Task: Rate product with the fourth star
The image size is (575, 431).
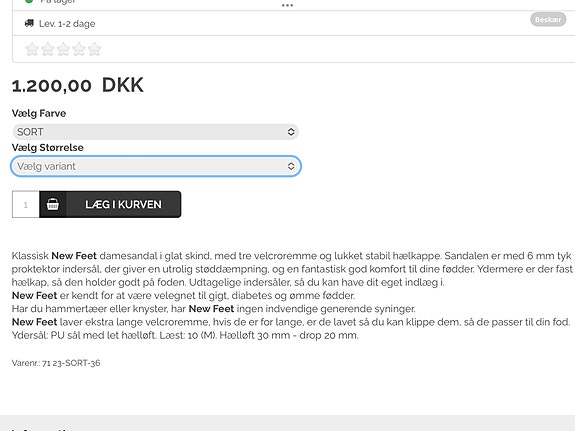Action: [x=79, y=49]
